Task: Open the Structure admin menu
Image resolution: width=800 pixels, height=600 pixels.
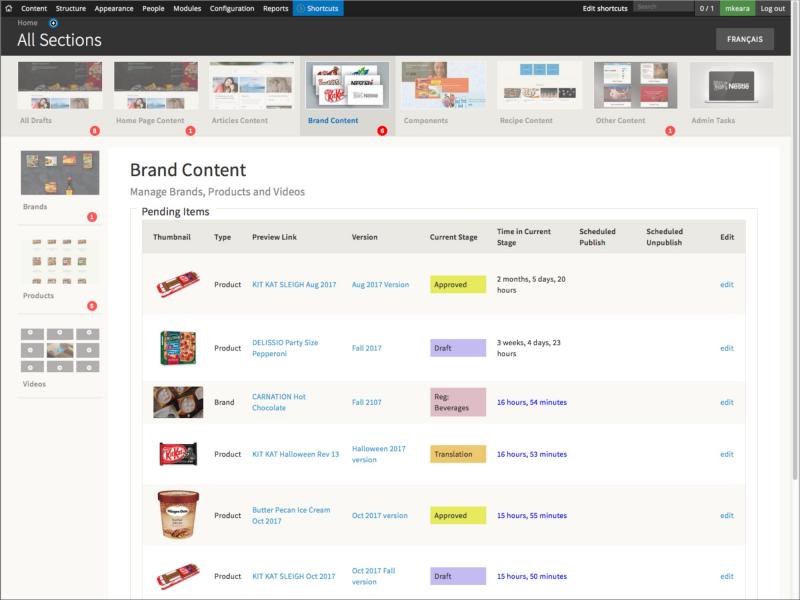Action: [70, 8]
